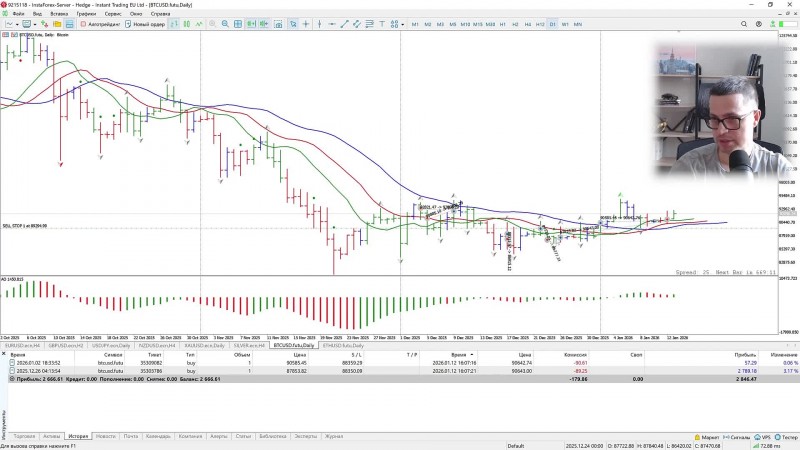This screenshot has height=450, width=800.
Task: Expand the objects dropdown arrow
Action: tap(403, 24)
